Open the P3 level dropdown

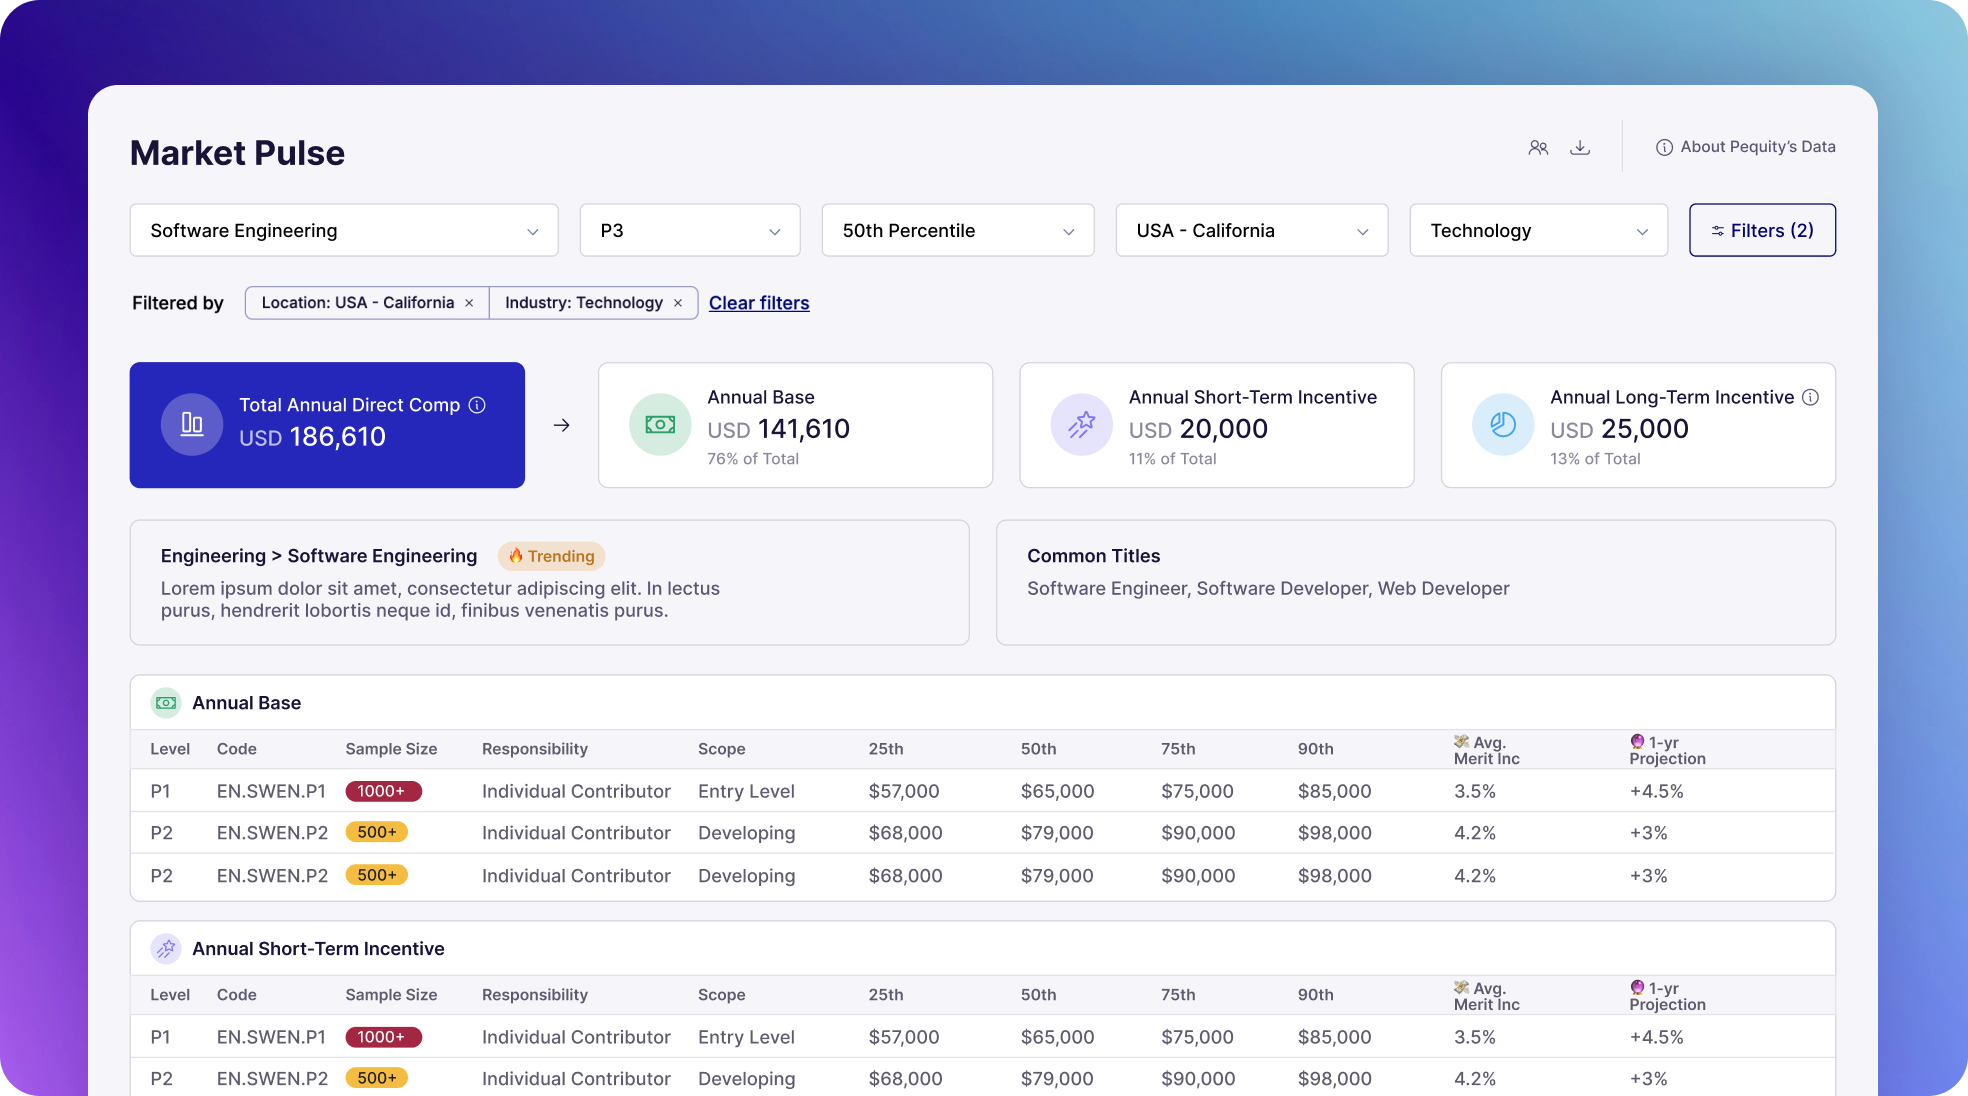tap(689, 231)
